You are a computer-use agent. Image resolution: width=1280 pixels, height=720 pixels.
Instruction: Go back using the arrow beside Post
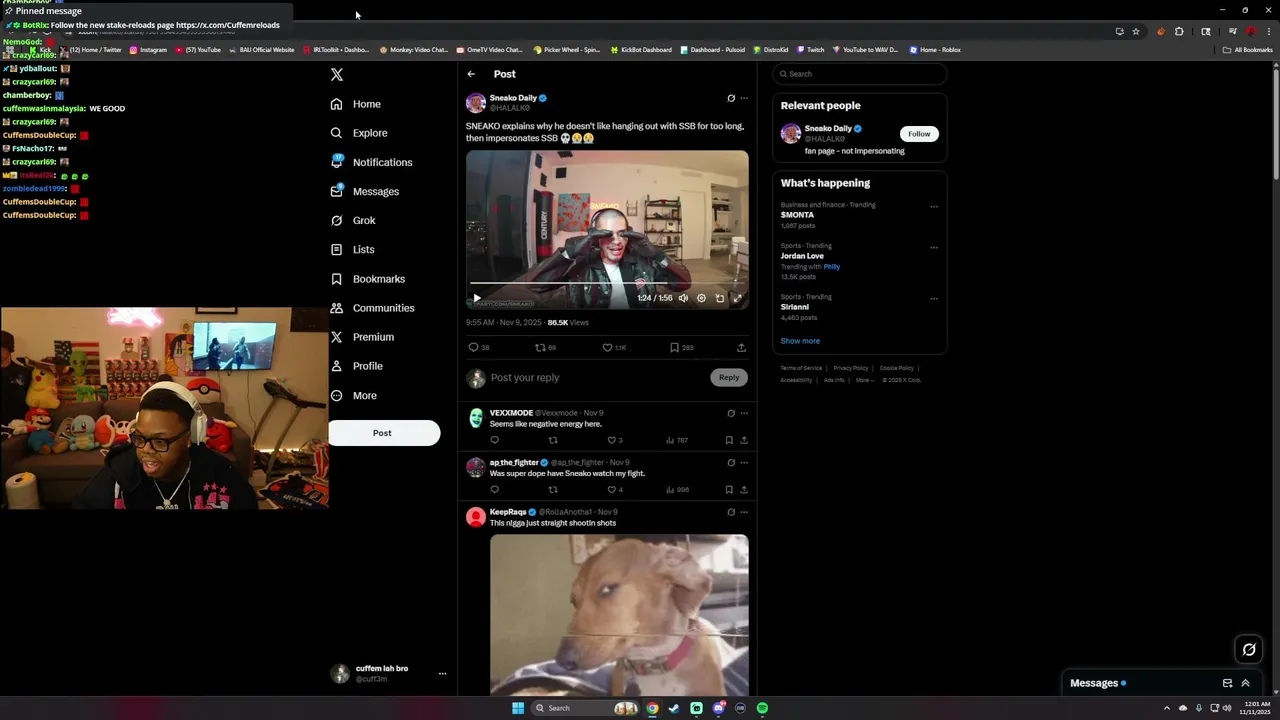coord(471,74)
